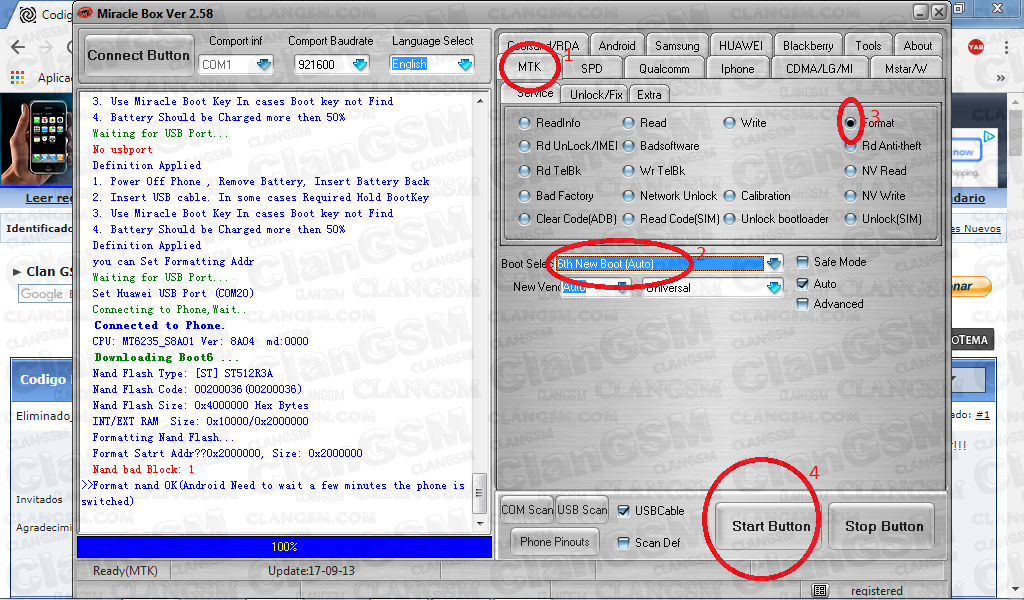This screenshot has height=600, width=1024.
Task: Select the Format radio button
Action: 850,123
